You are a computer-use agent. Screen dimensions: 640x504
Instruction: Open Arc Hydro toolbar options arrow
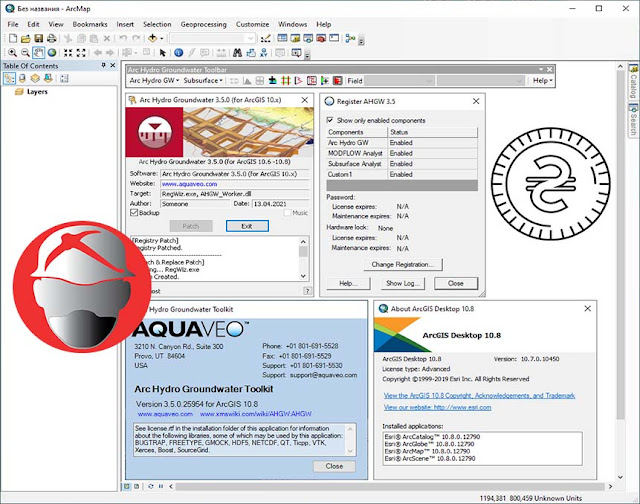point(541,69)
